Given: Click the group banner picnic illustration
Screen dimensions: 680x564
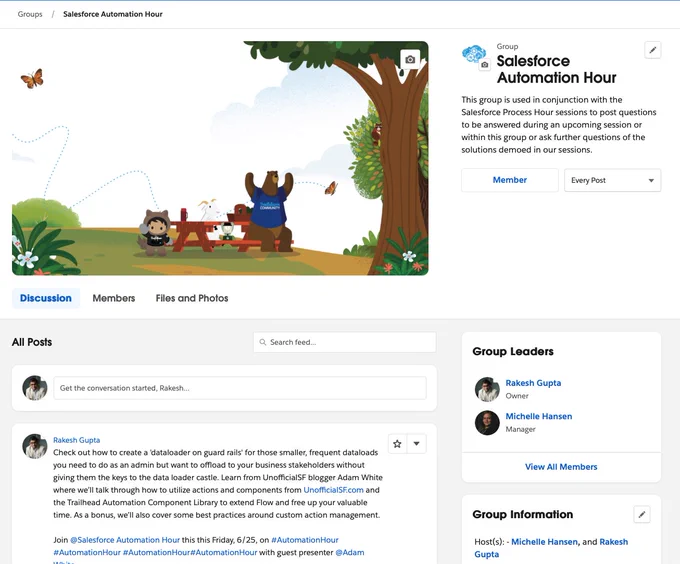Looking at the screenshot, I should coord(220,158).
